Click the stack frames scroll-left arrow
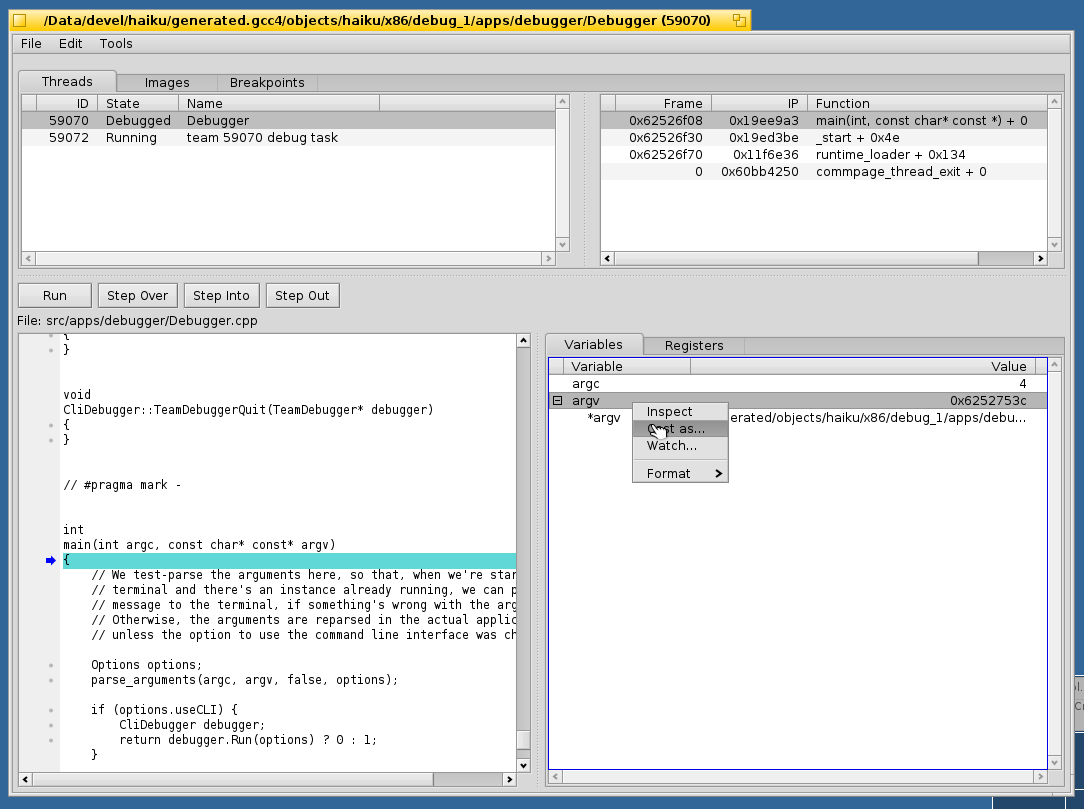Image resolution: width=1084 pixels, height=809 pixels. (x=608, y=259)
